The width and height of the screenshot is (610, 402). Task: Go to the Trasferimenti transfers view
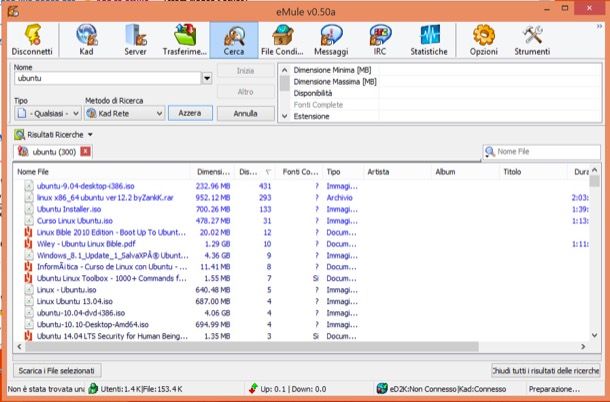click(x=185, y=40)
